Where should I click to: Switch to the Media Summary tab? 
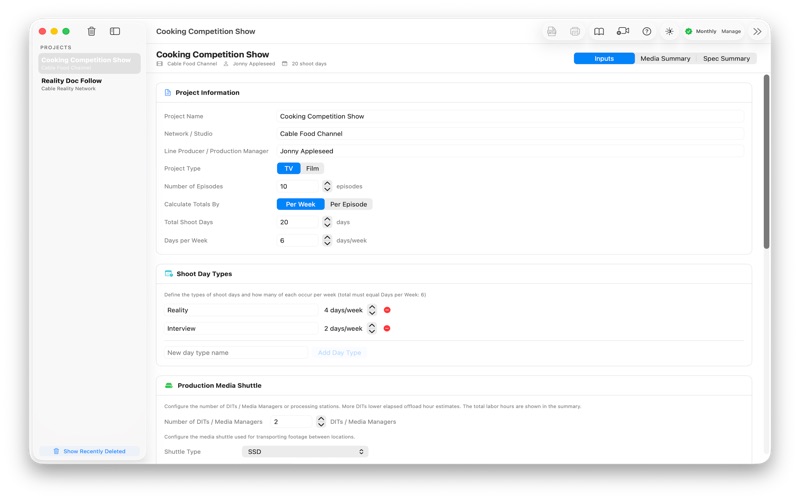665,59
